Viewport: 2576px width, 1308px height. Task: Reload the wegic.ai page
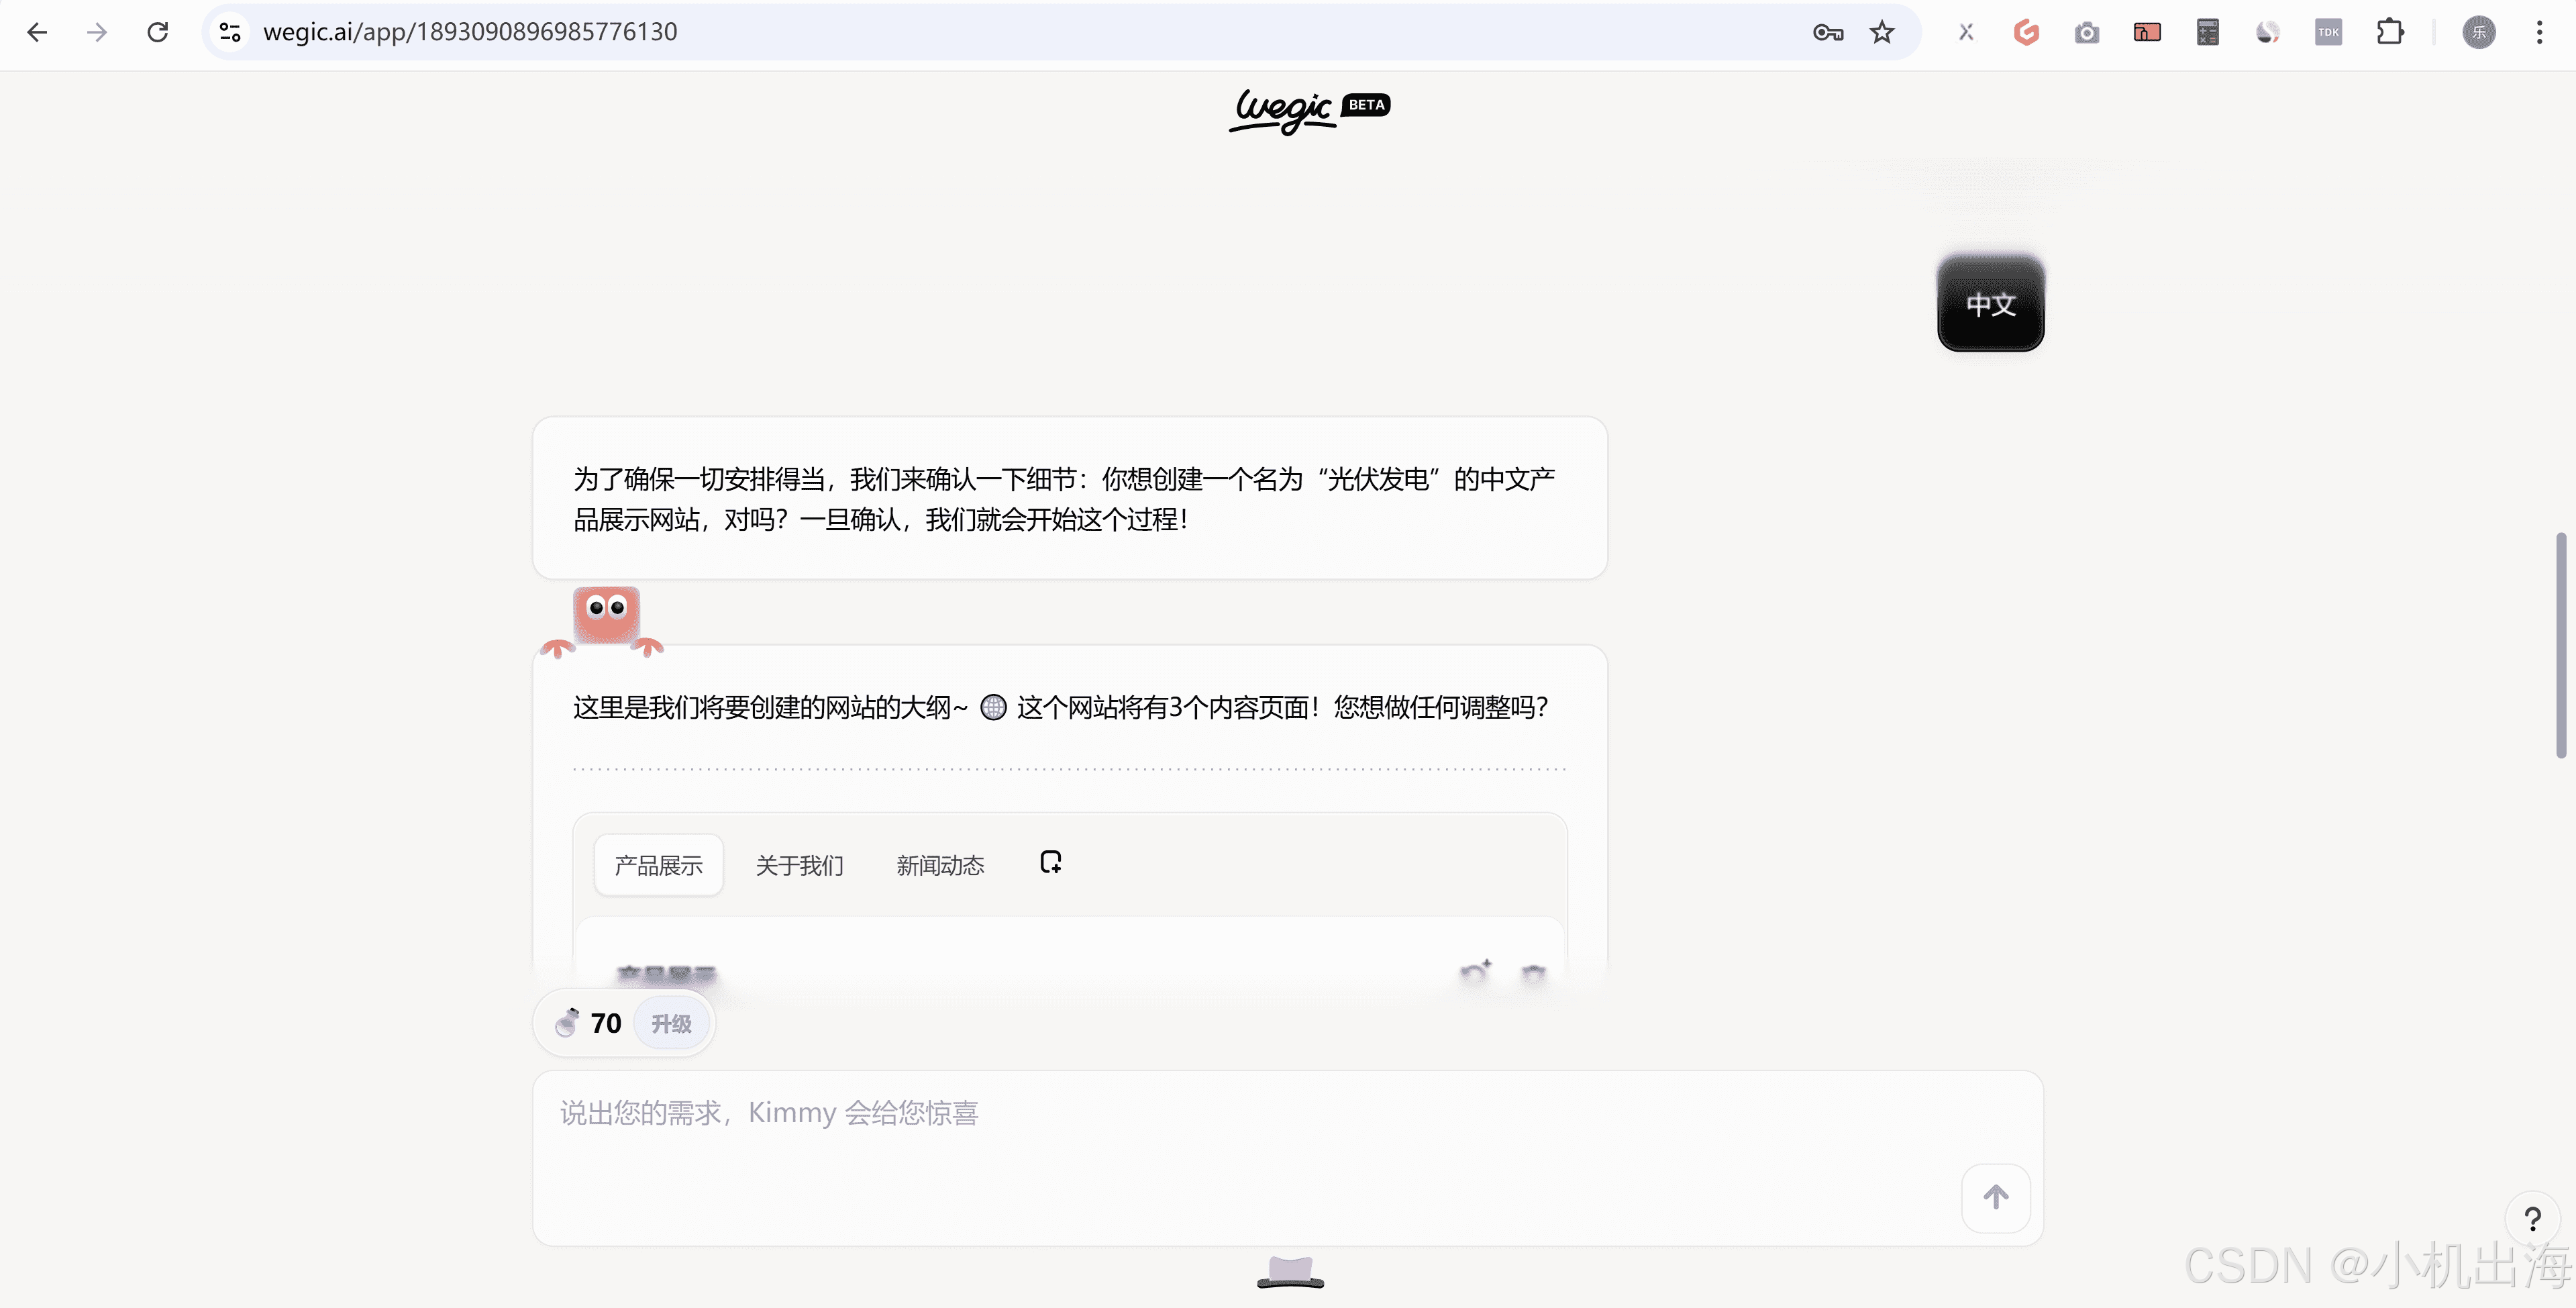158,32
